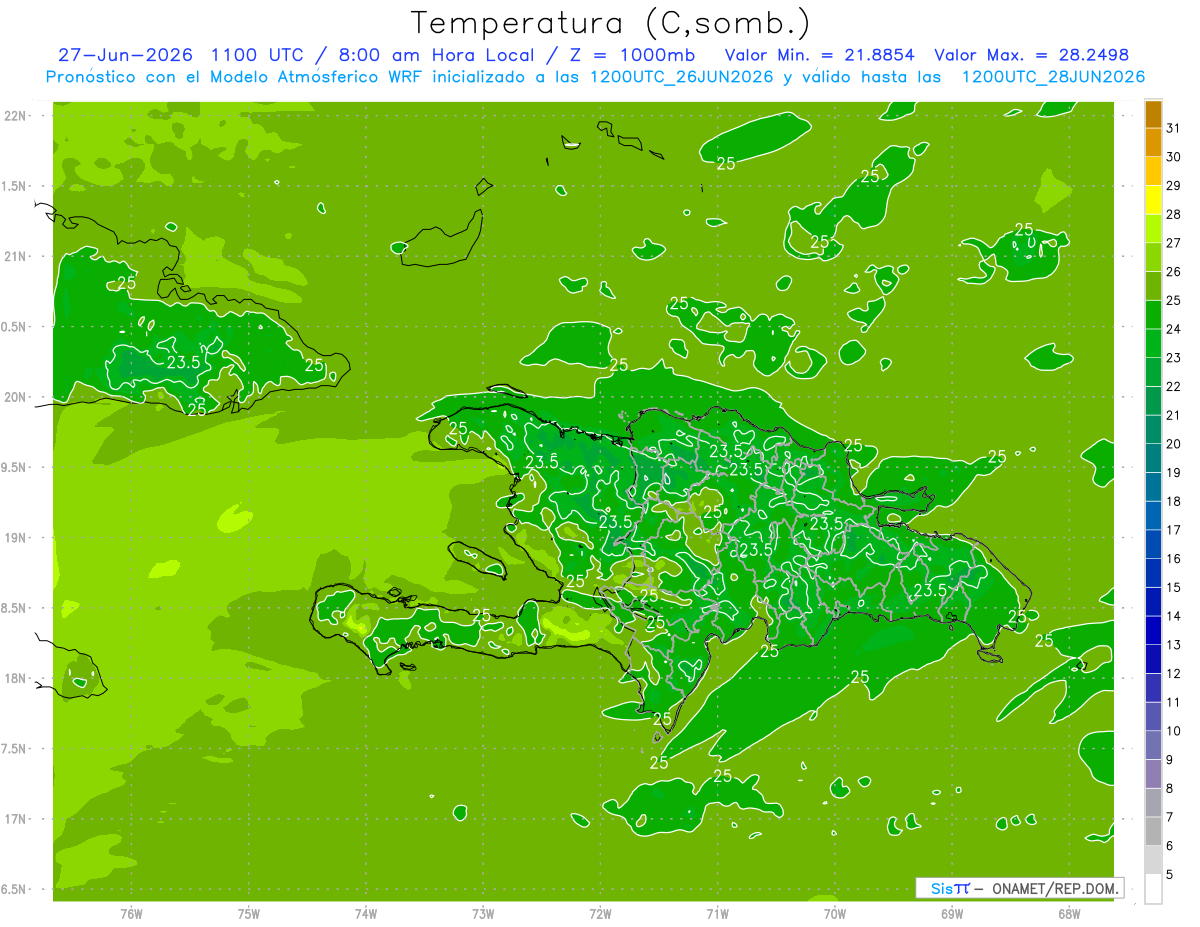Click the '73W' longitude axis label
This screenshot has width=1200, height=927.
click(483, 913)
